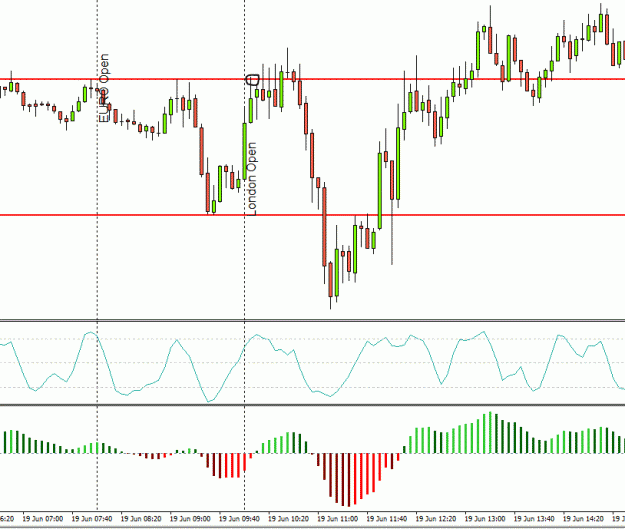The image size is (625, 529).
Task: Click the '19 Jun 07:00' time label
Action: point(43,519)
